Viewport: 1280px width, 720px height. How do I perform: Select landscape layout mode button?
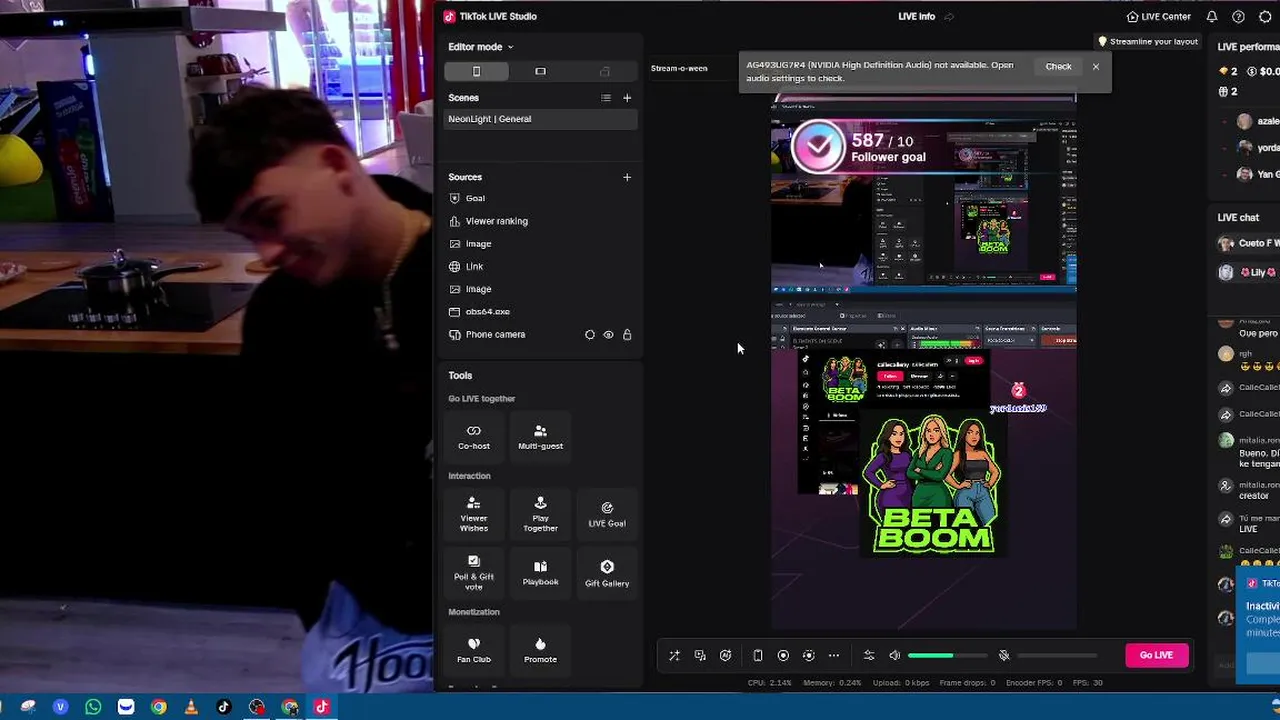pyautogui.click(x=540, y=71)
